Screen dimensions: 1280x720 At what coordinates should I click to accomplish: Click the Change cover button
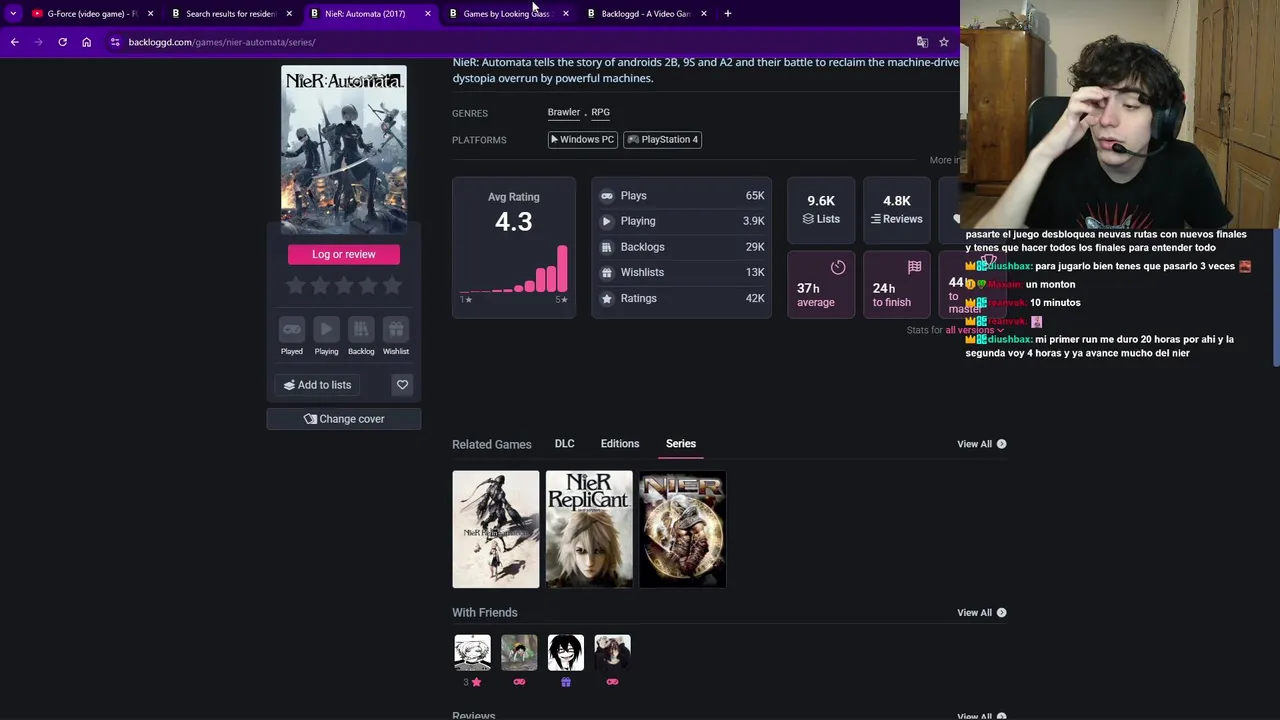344,419
